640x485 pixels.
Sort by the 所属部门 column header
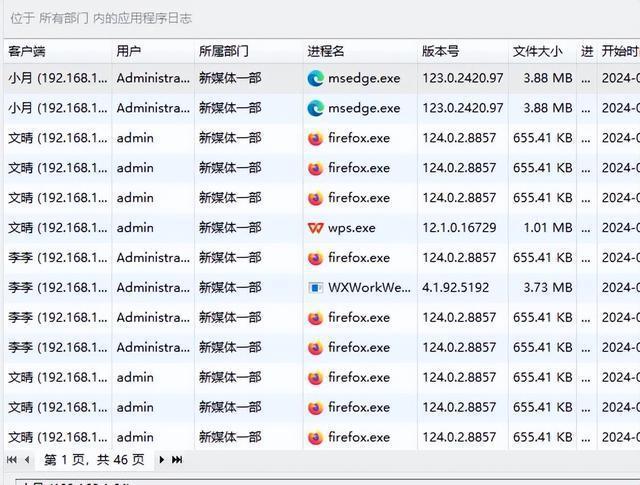(249, 51)
